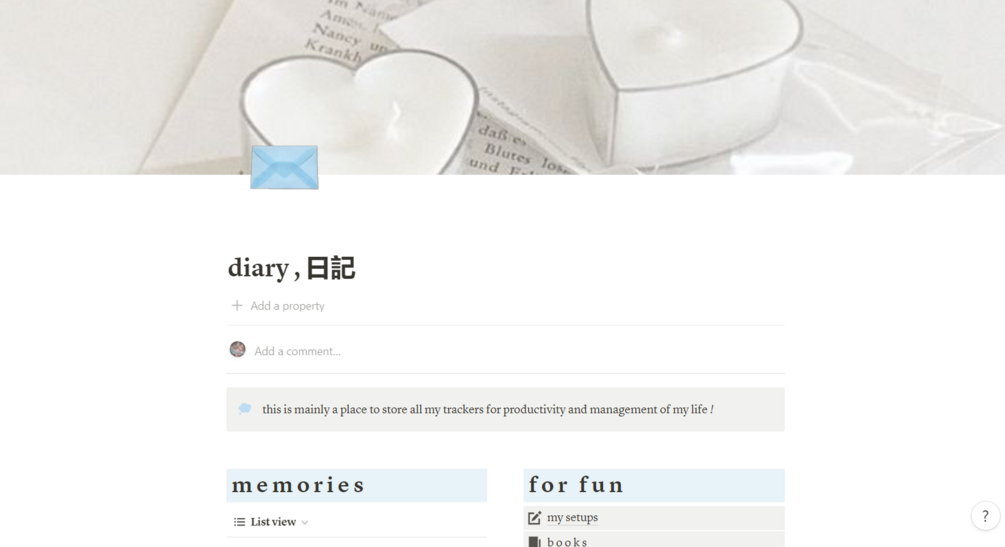1005x547 pixels.
Task: Click the page title diary , 日記
Action: tap(292, 267)
